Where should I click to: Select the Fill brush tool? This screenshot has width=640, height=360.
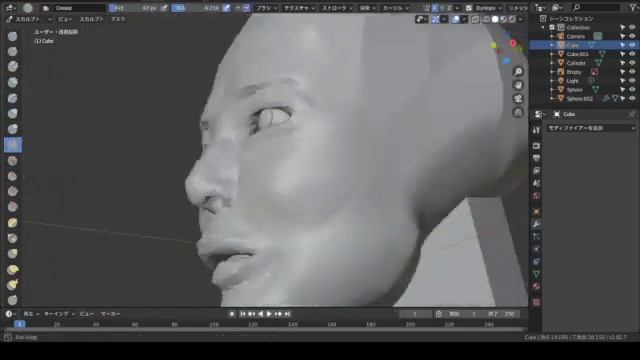13,191
